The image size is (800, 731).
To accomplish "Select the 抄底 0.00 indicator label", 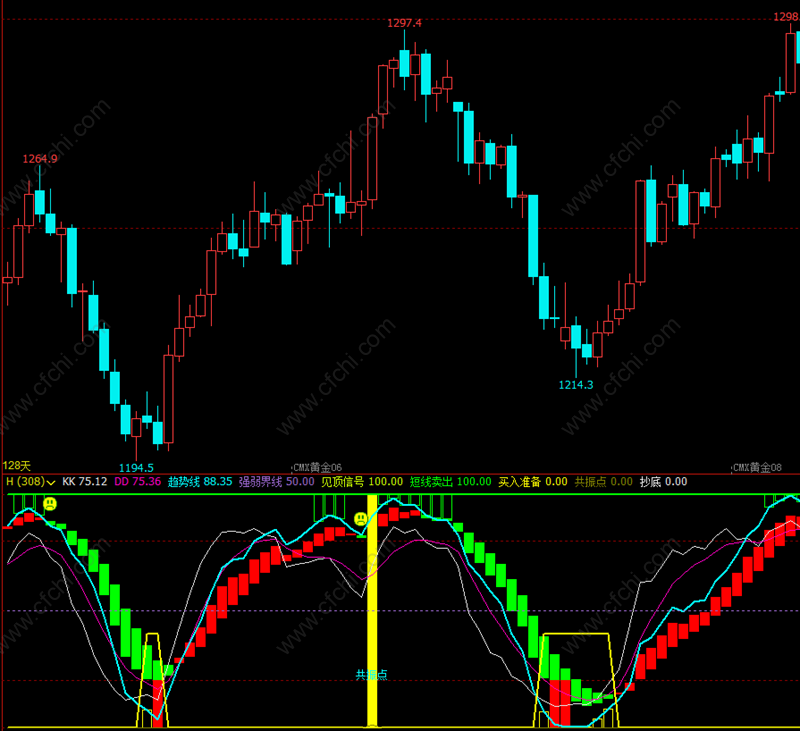I will 663,482.
